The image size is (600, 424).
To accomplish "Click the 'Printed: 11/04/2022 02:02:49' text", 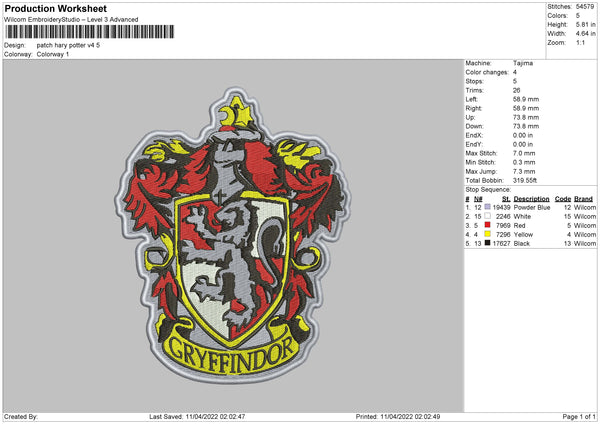I will coord(398,416).
